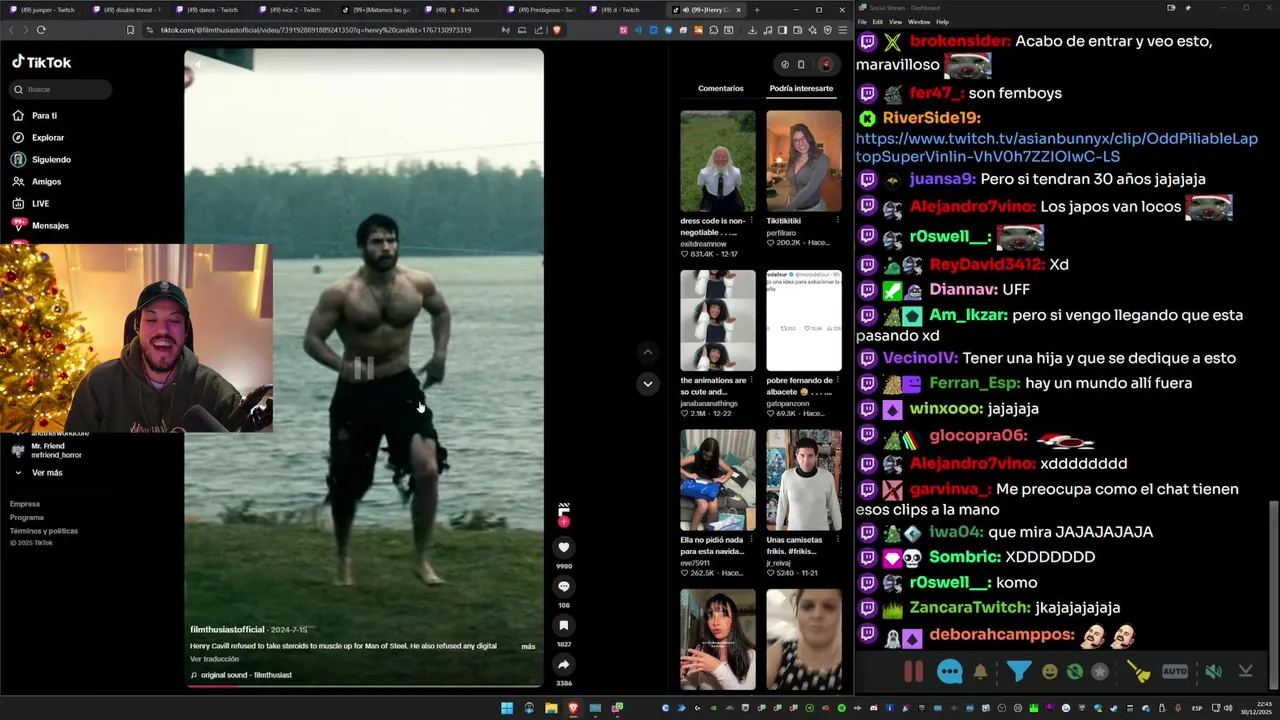Reload the page in the browser

[x=41, y=30]
